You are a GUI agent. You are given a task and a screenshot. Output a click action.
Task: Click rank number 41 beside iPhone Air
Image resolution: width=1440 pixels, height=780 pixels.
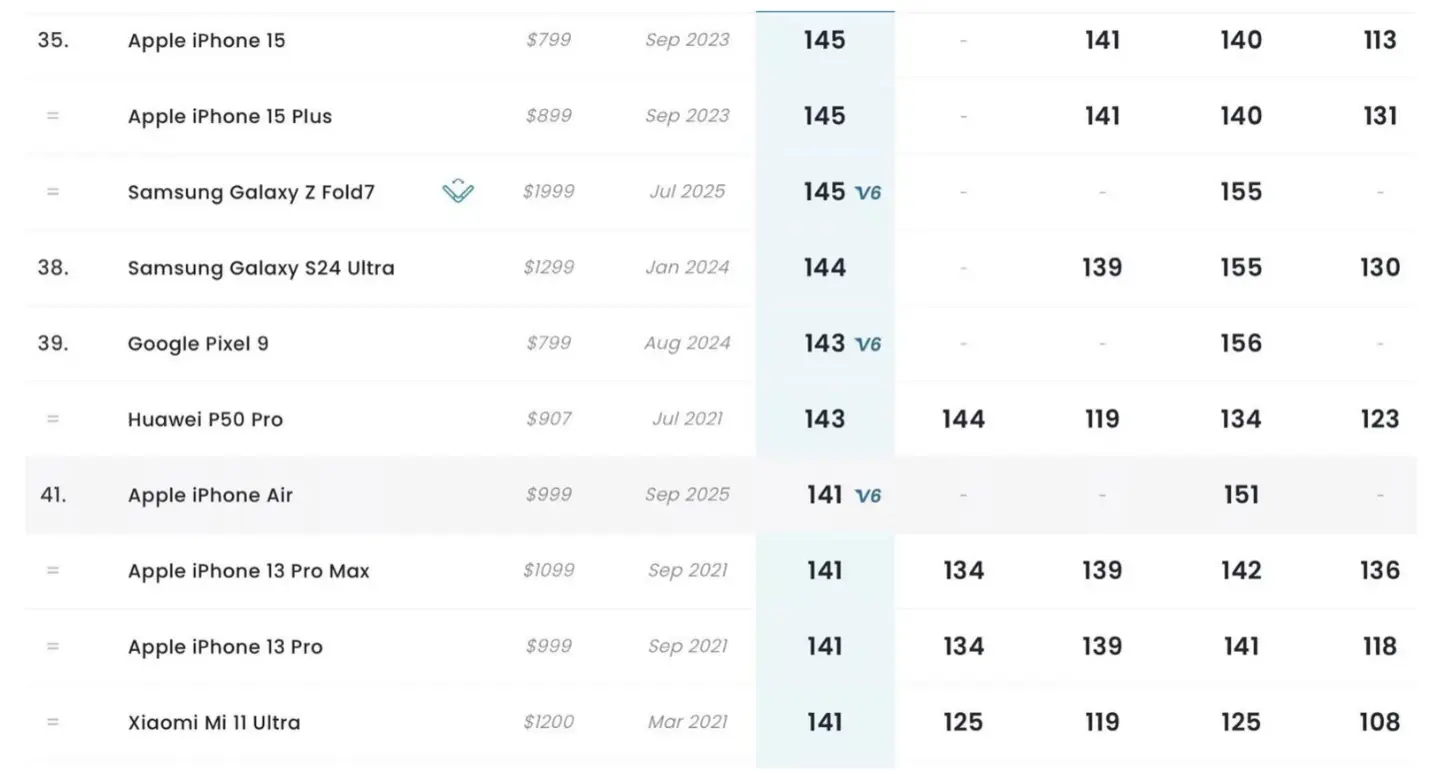[53, 495]
